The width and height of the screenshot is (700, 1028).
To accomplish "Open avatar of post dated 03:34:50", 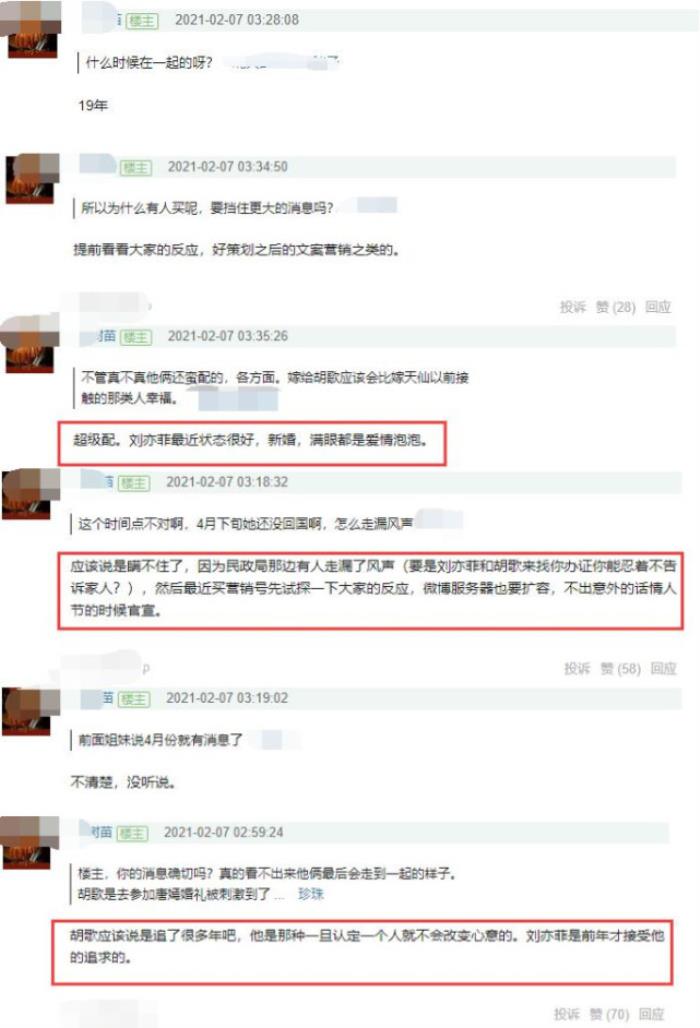I will [31, 178].
